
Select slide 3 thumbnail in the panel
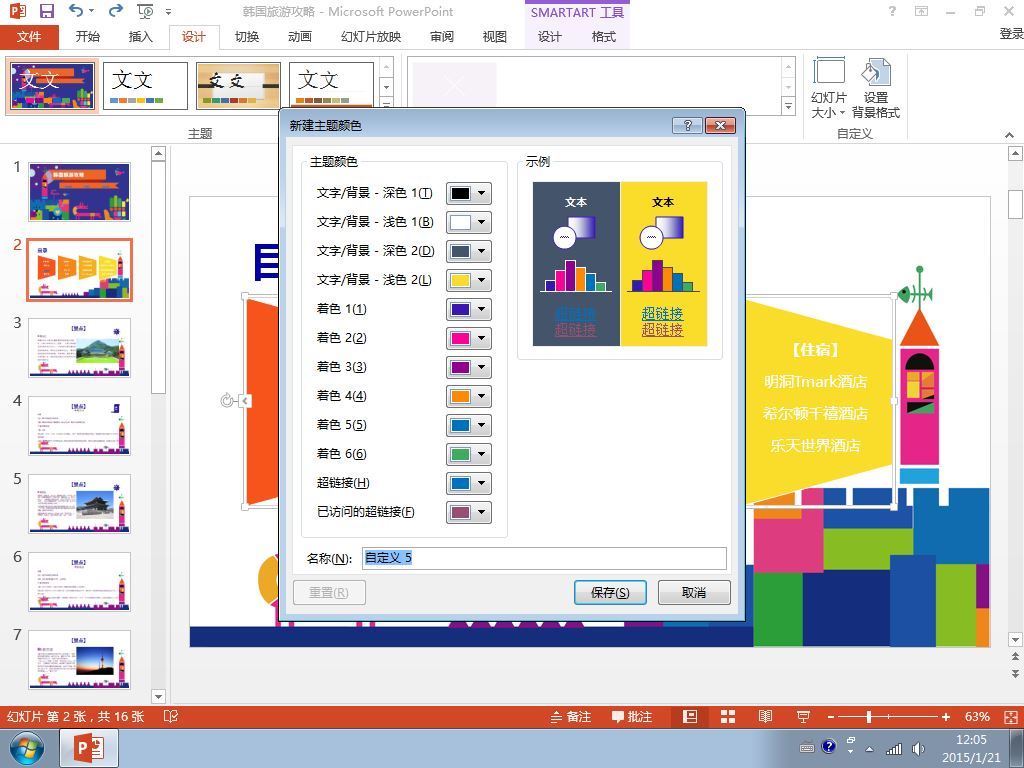click(79, 347)
